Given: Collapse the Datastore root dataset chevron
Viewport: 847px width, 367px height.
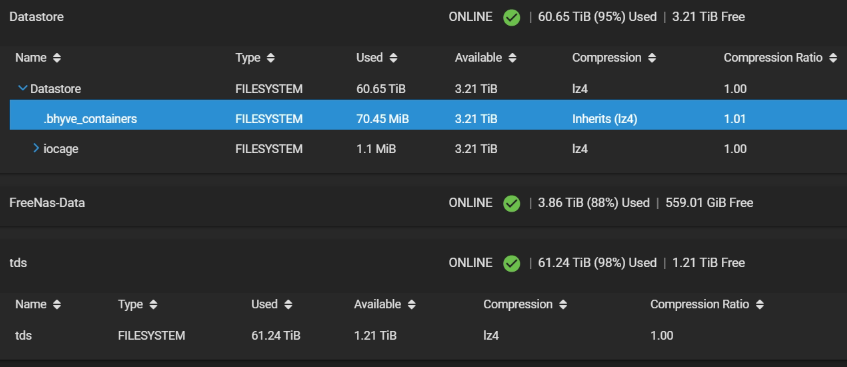Looking at the screenshot, I should point(23,88).
